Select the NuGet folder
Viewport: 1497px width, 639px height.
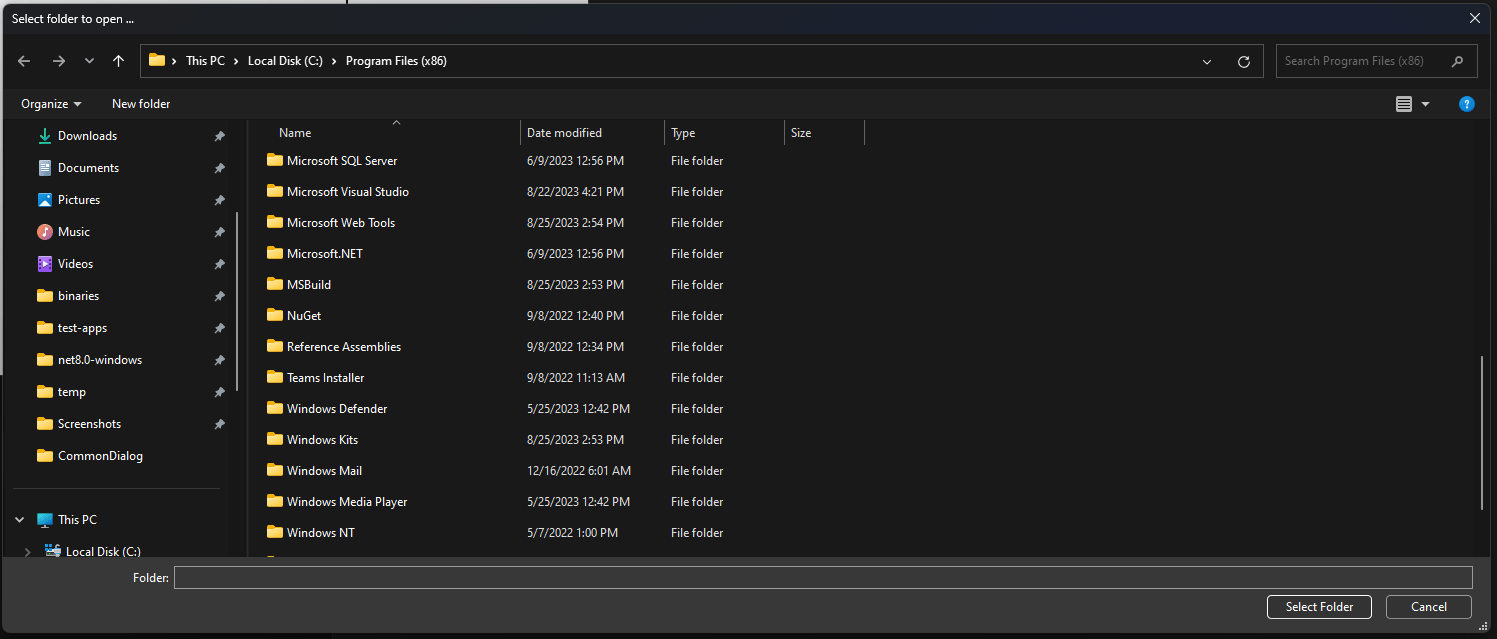click(304, 316)
